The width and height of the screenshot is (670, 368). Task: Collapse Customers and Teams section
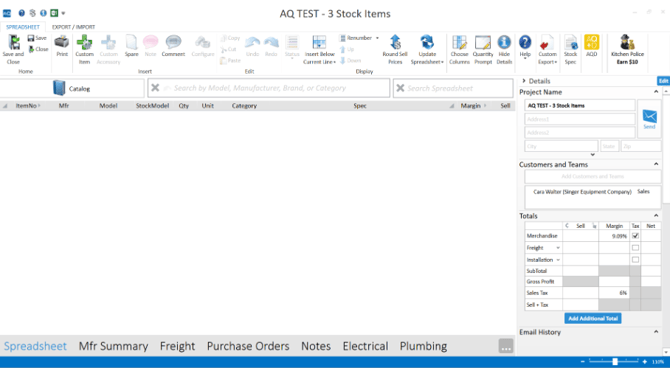tap(656, 164)
